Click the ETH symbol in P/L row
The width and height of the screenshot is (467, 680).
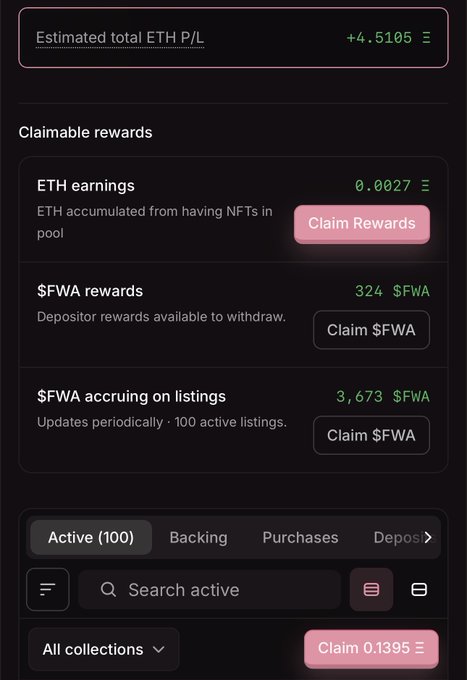pyautogui.click(x=426, y=38)
